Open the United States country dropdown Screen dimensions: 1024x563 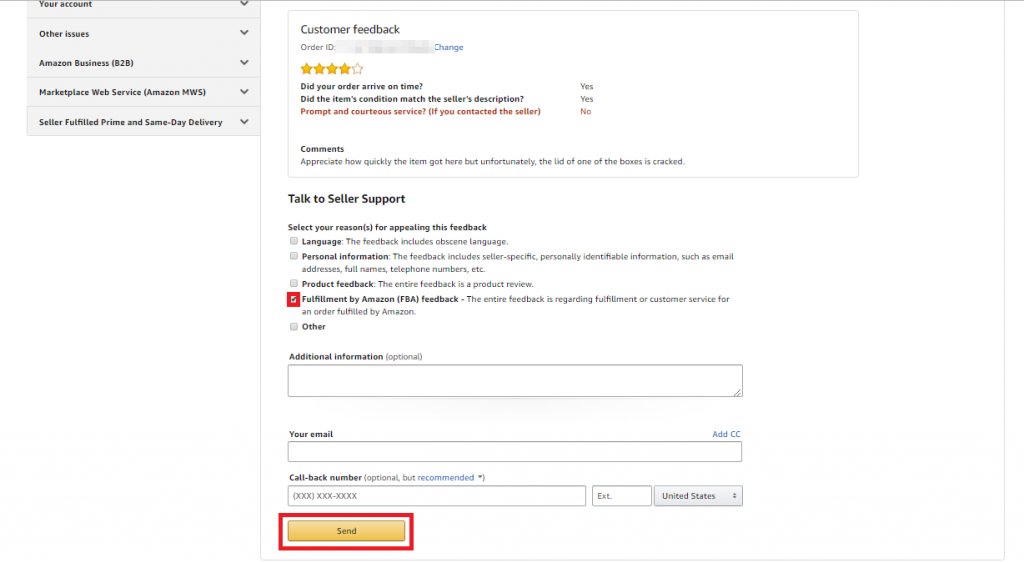click(x=698, y=496)
